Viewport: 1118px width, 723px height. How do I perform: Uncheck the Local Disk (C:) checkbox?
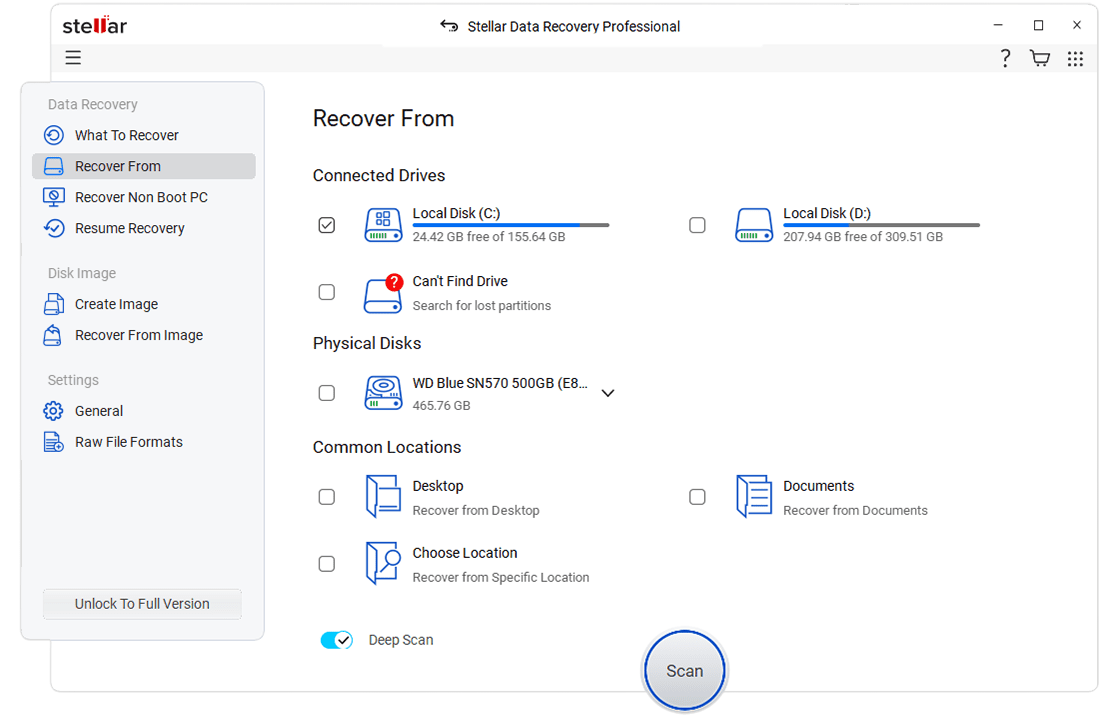tap(327, 226)
